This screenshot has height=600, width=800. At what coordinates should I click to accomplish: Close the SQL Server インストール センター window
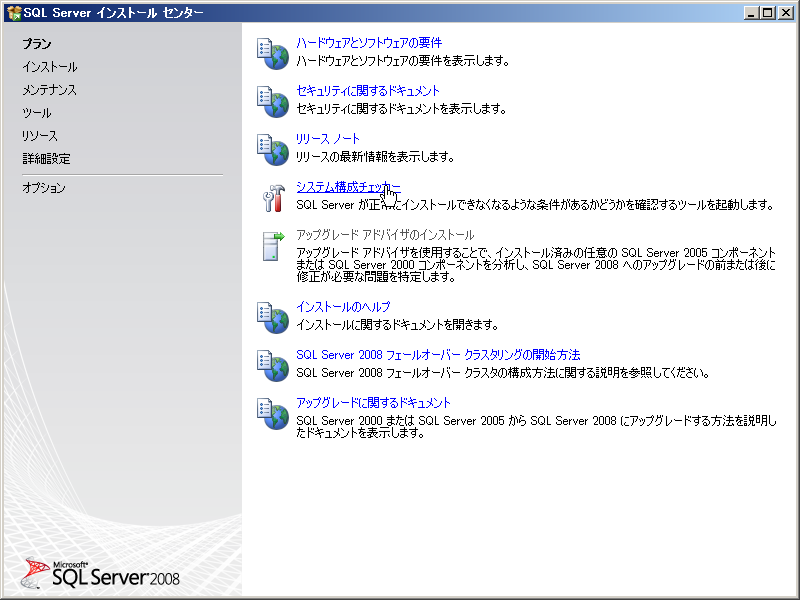point(786,13)
